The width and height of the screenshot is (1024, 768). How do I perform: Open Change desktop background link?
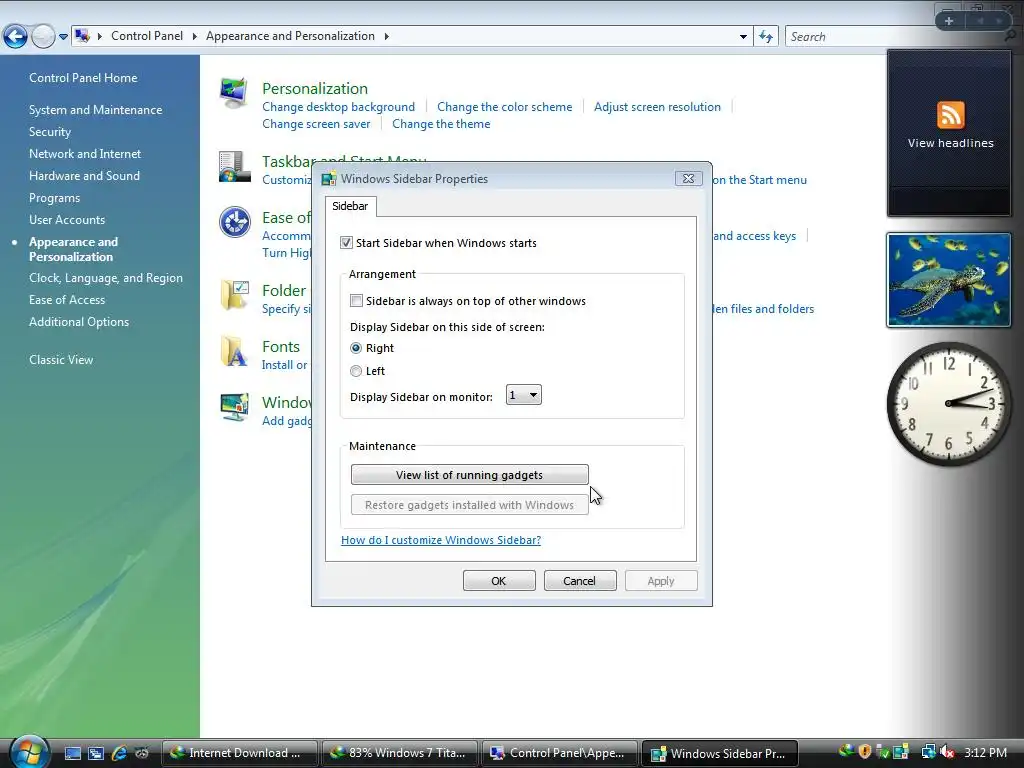coord(338,106)
